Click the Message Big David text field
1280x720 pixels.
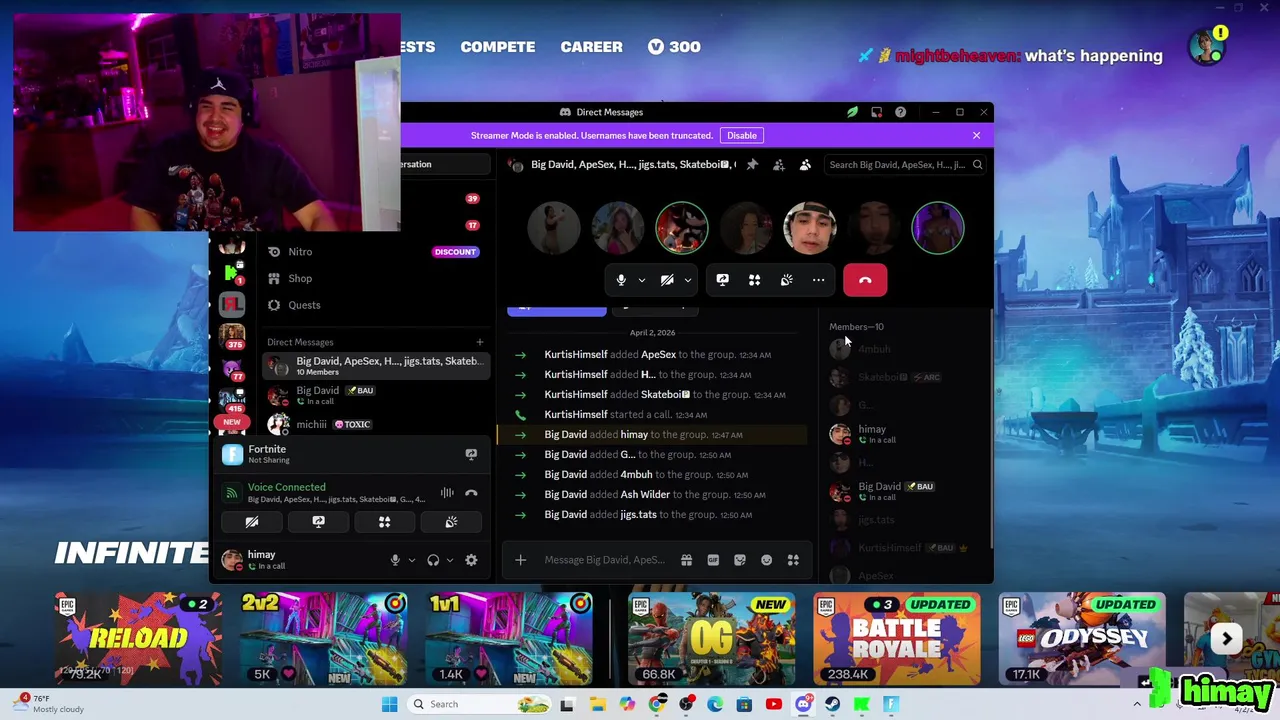(605, 560)
